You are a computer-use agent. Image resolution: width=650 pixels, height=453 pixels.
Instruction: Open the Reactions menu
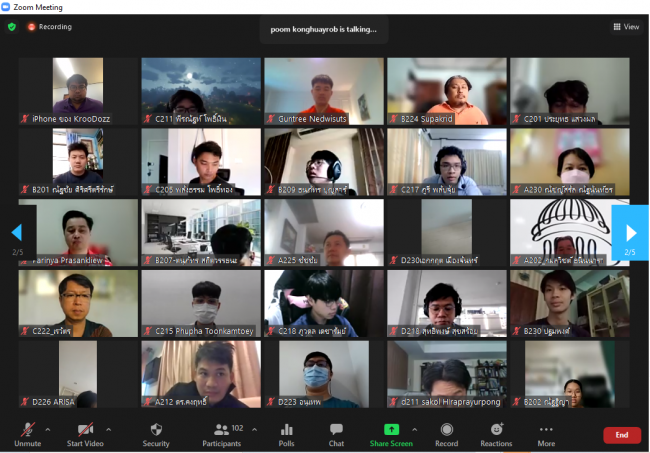coord(496,434)
